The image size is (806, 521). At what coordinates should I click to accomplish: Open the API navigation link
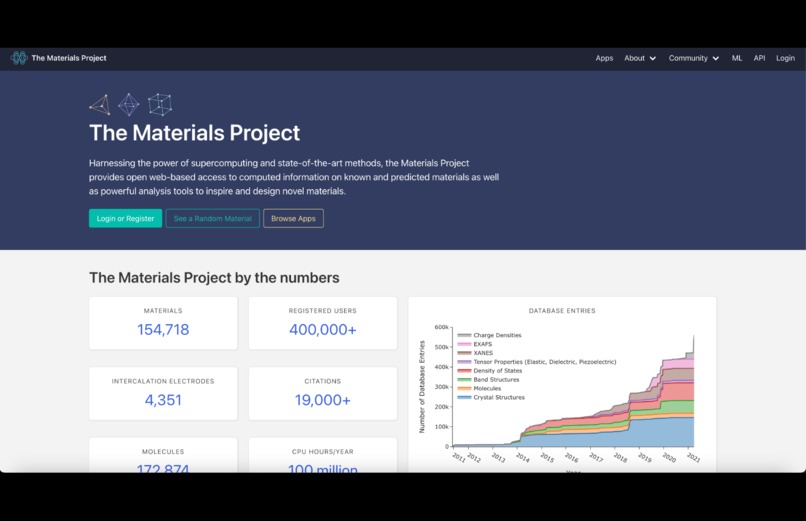[x=759, y=58]
